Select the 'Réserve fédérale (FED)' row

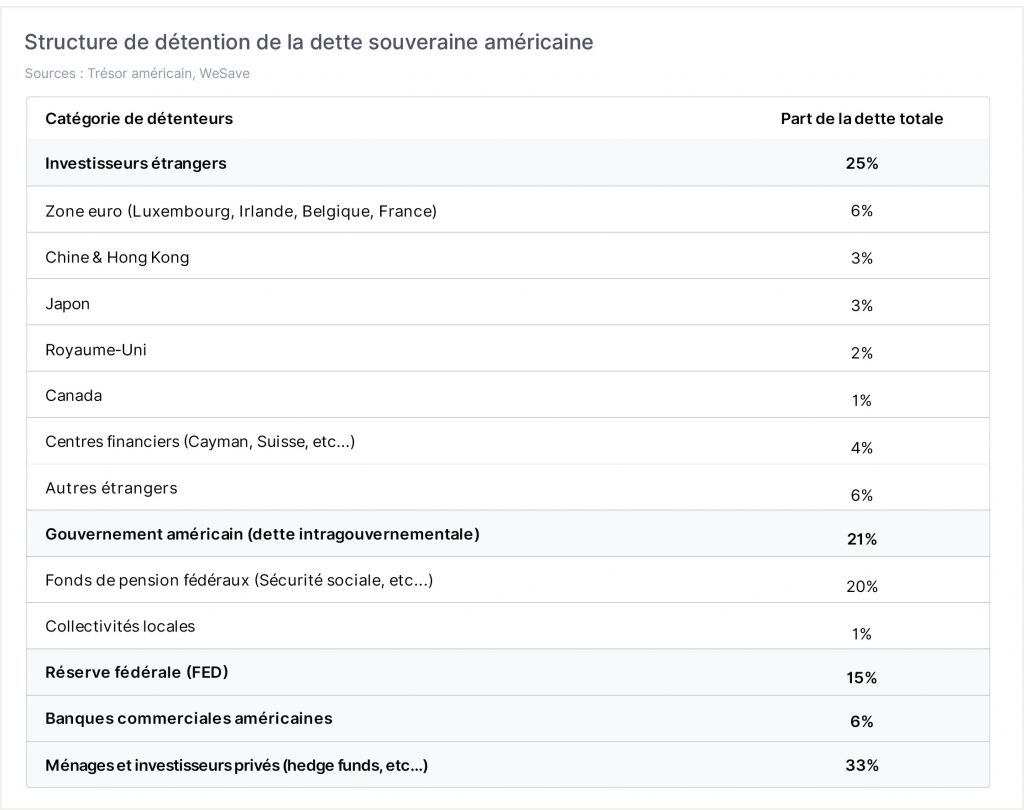coord(507,672)
